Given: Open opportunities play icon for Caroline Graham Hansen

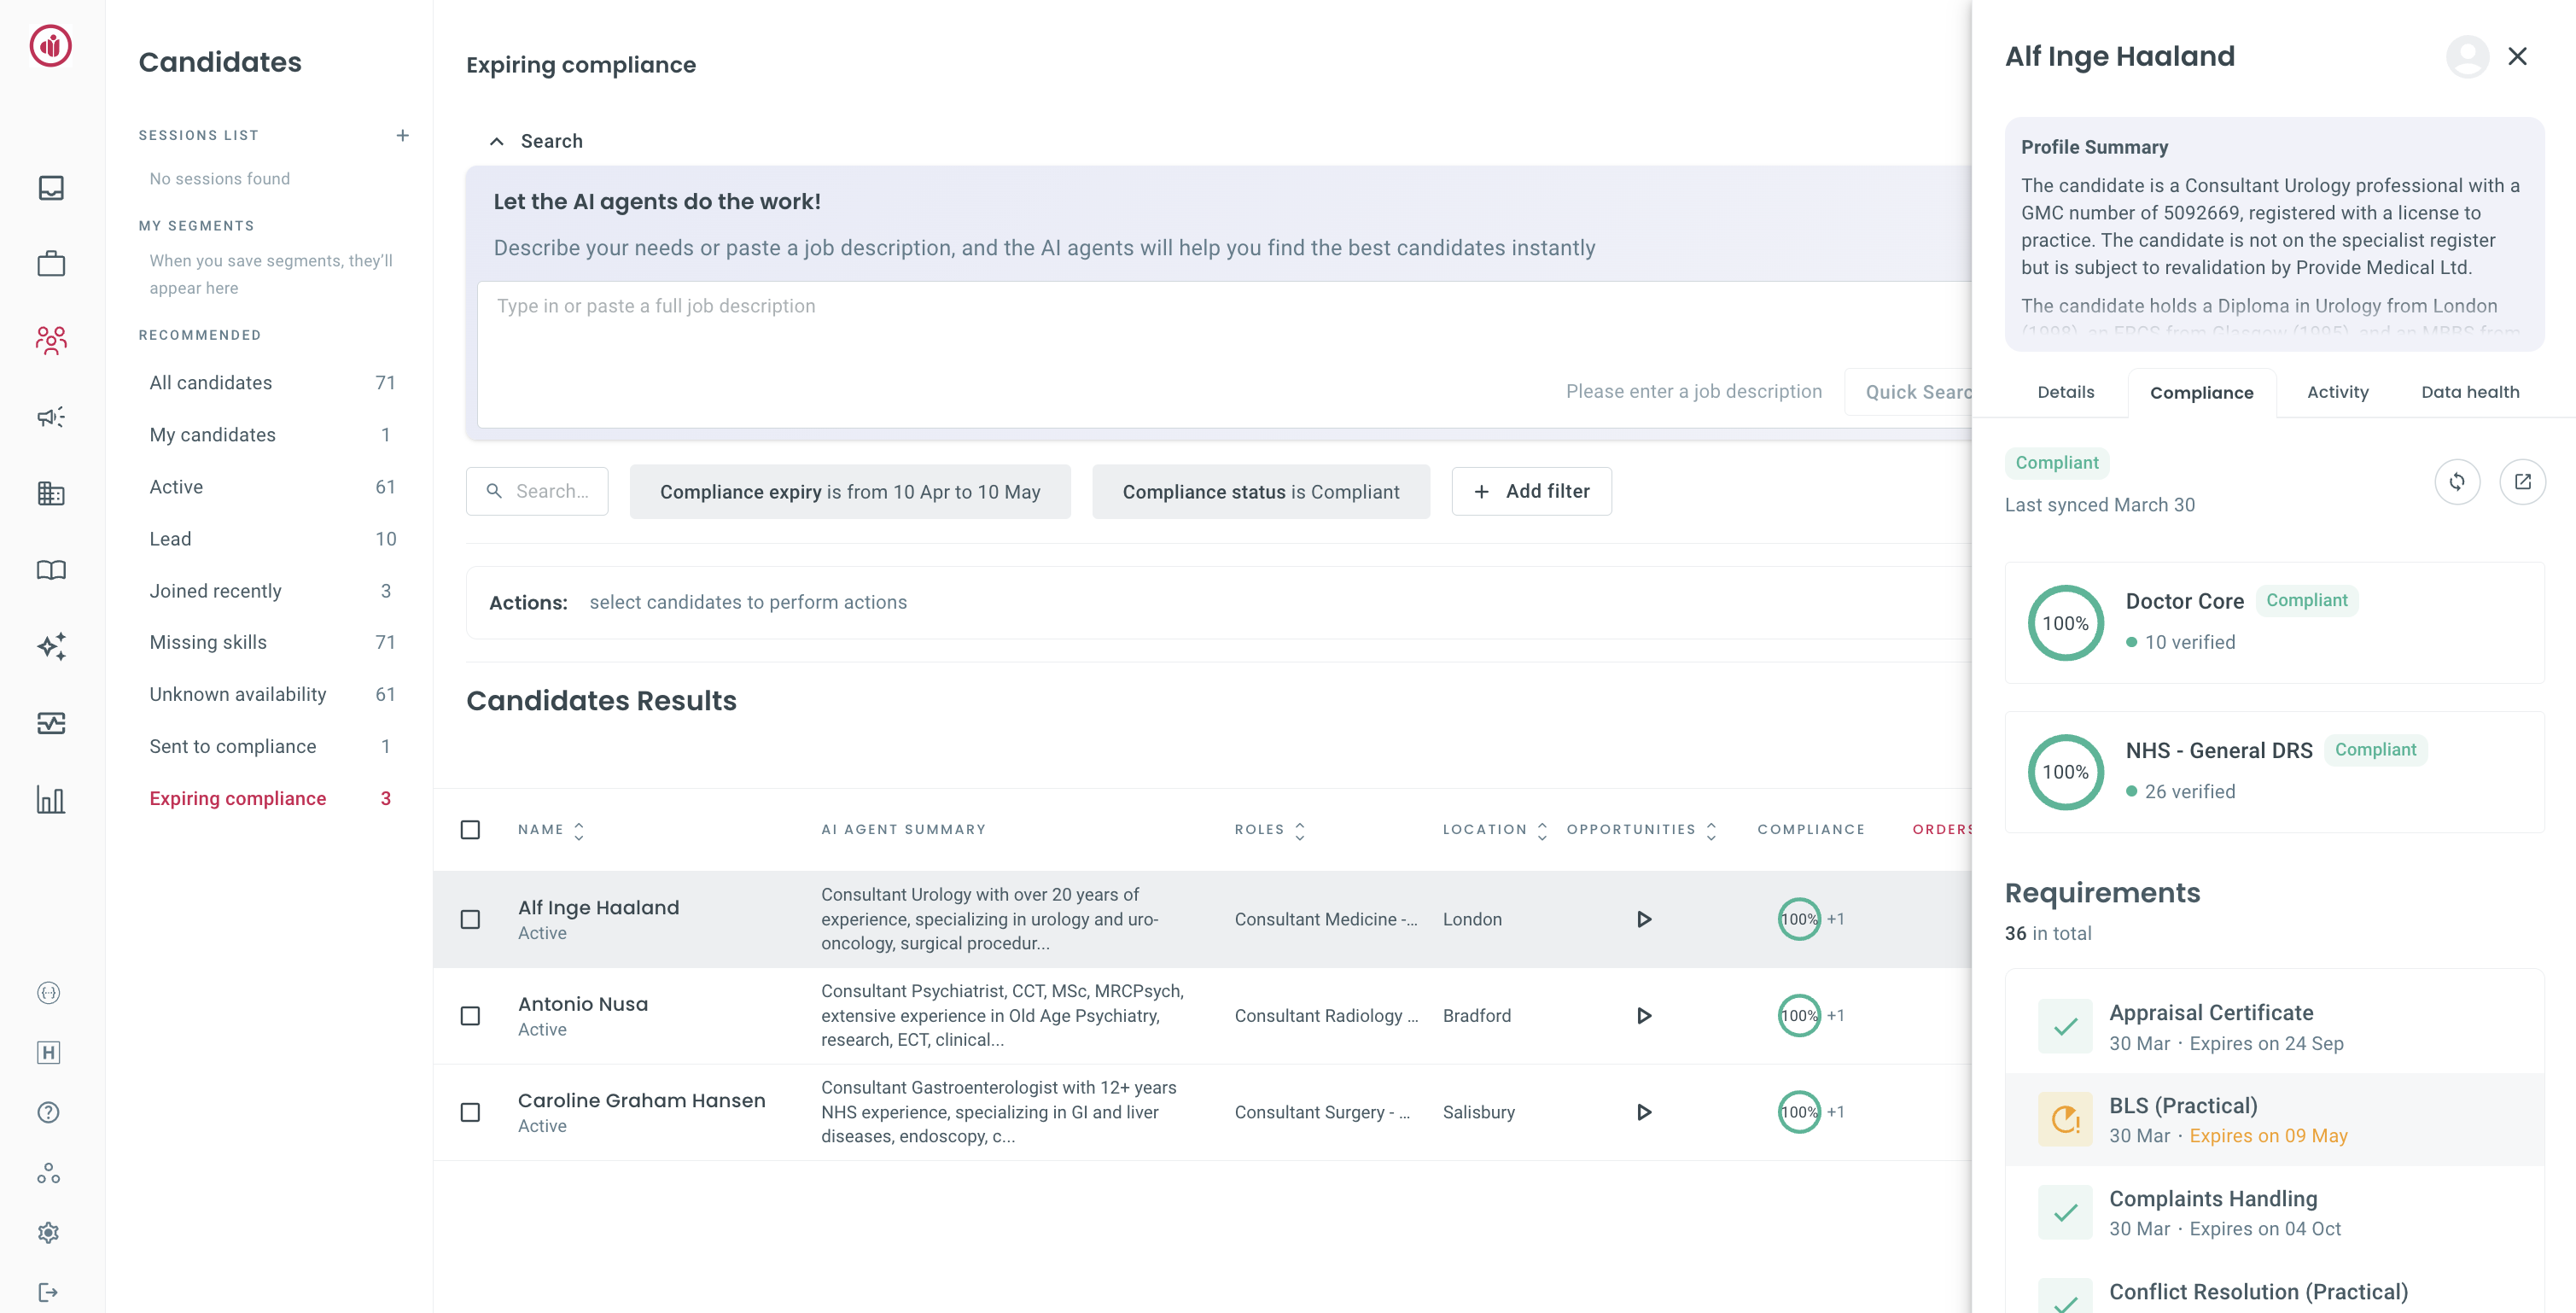Looking at the screenshot, I should pyautogui.click(x=1643, y=1112).
